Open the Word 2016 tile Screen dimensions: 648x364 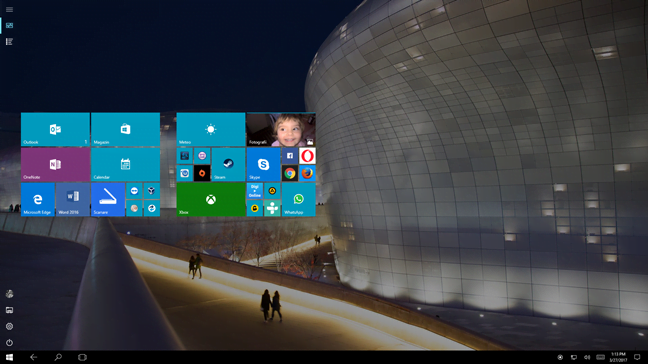point(73,200)
